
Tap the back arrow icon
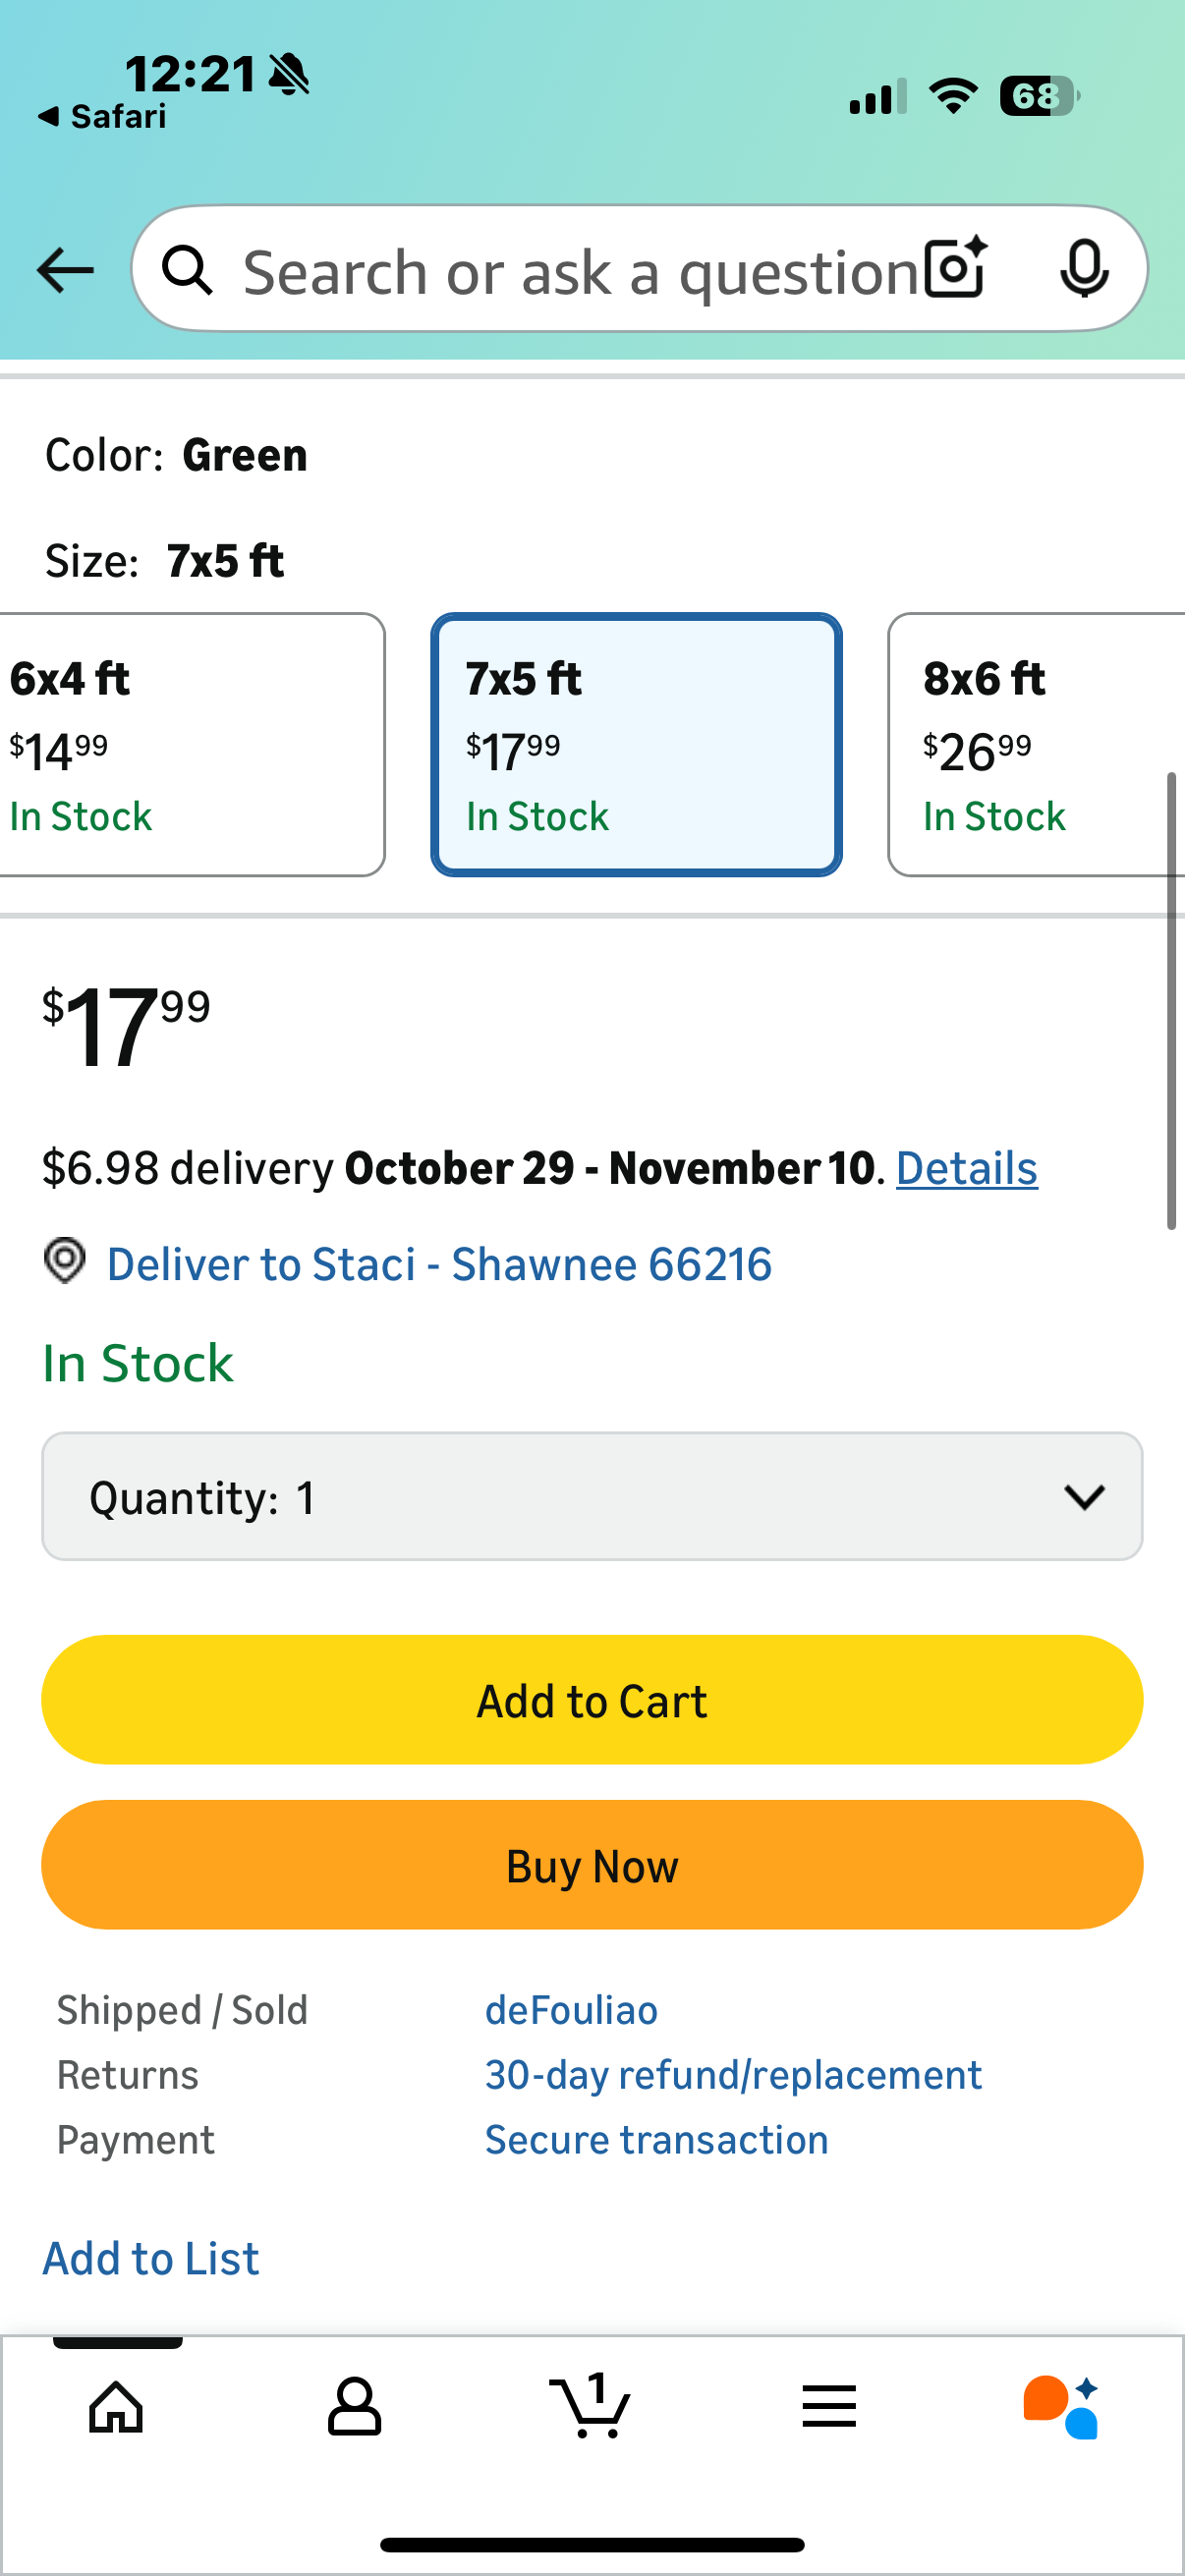click(x=65, y=270)
